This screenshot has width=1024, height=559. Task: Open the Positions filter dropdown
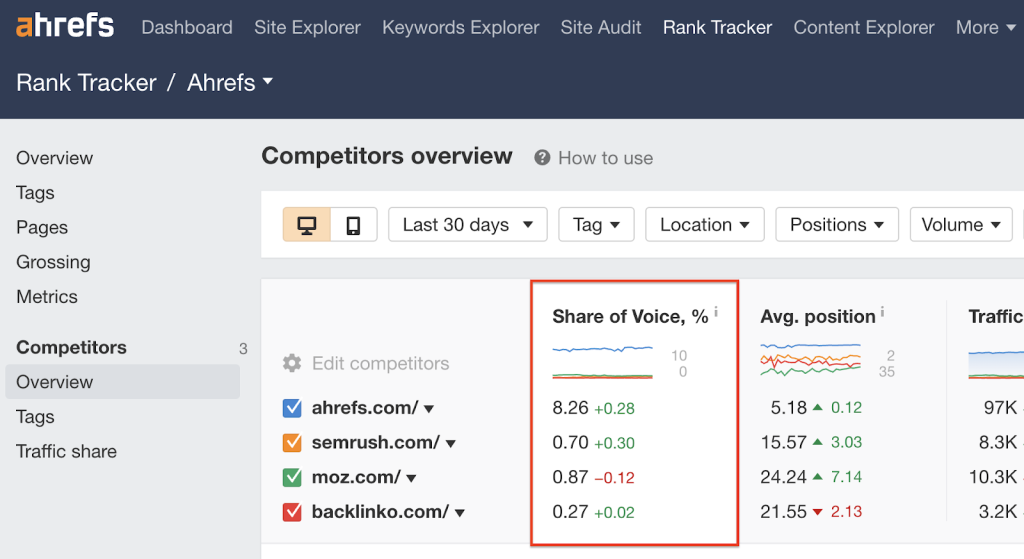[x=836, y=225]
